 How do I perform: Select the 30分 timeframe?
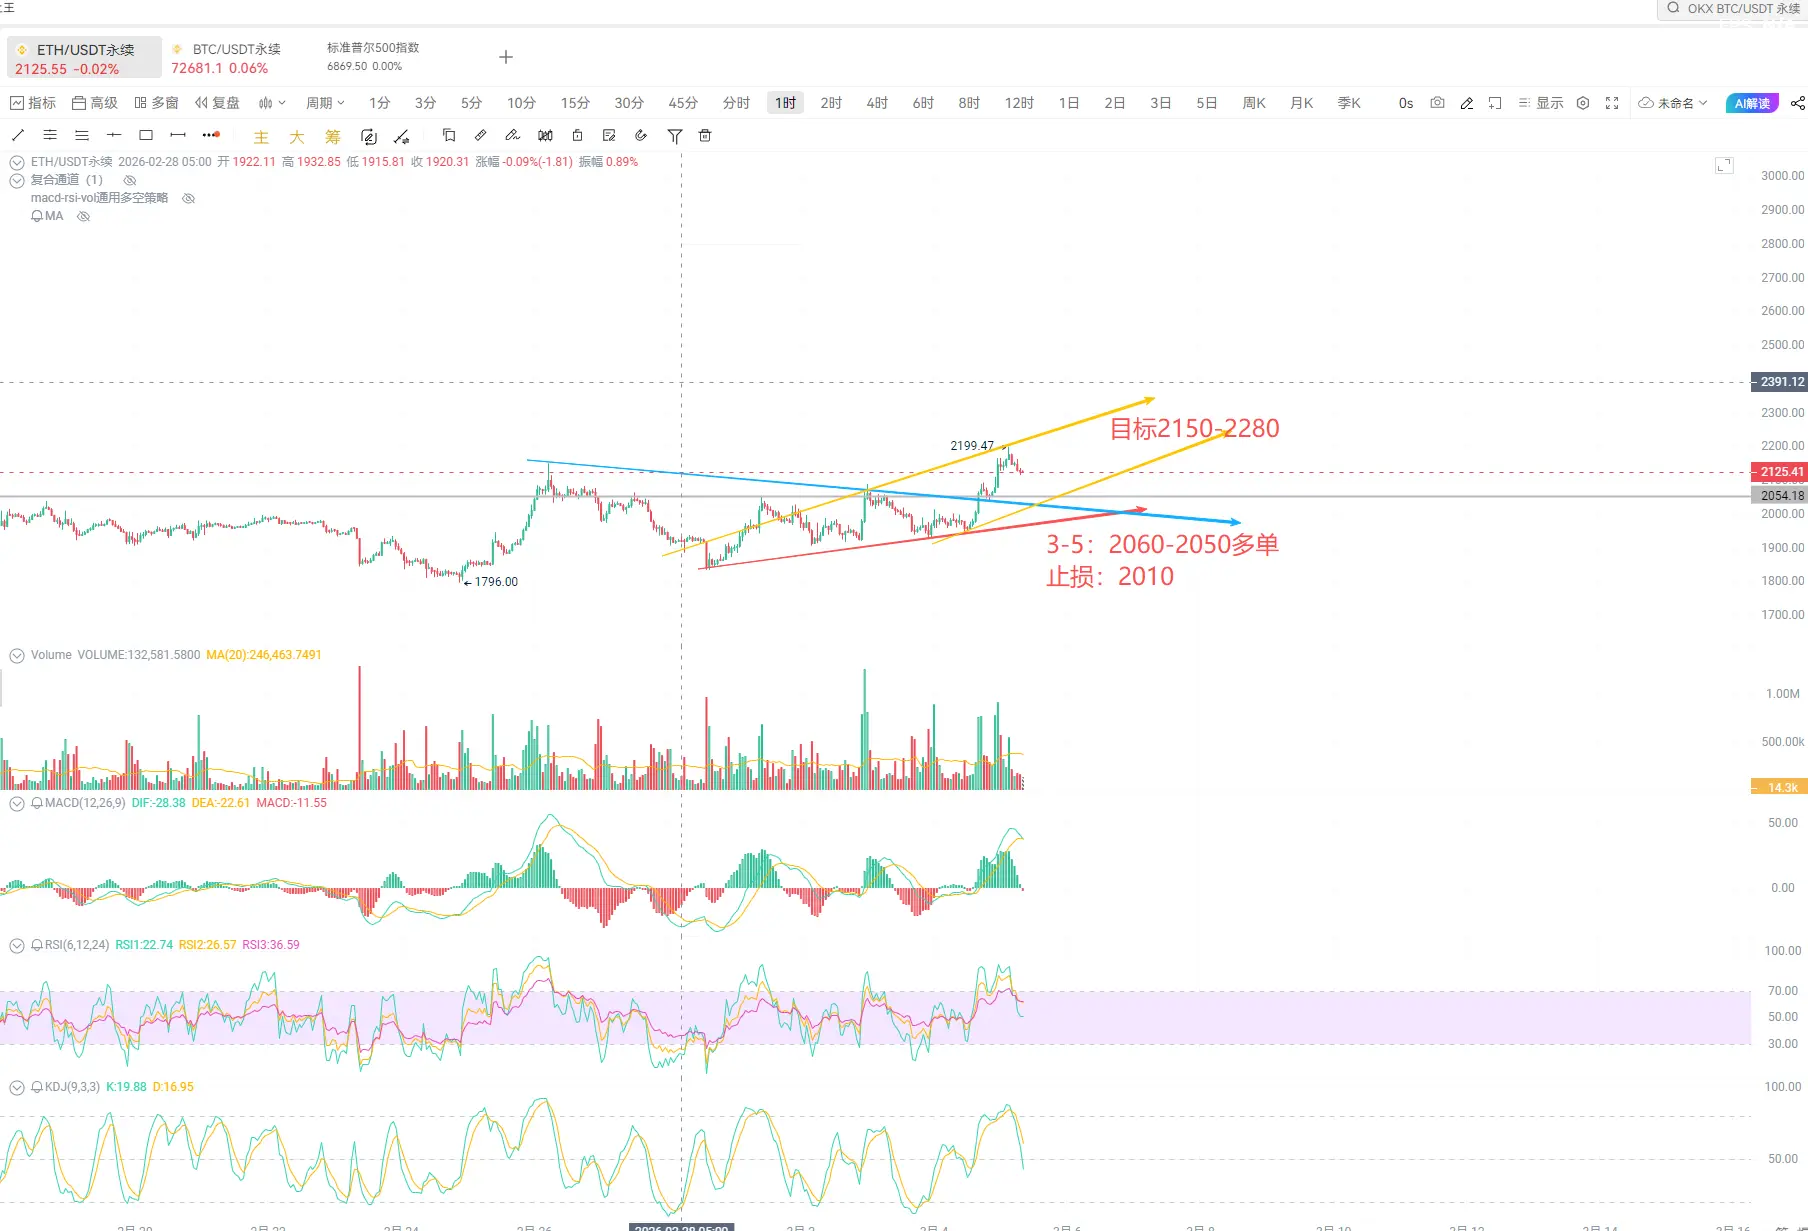[629, 103]
